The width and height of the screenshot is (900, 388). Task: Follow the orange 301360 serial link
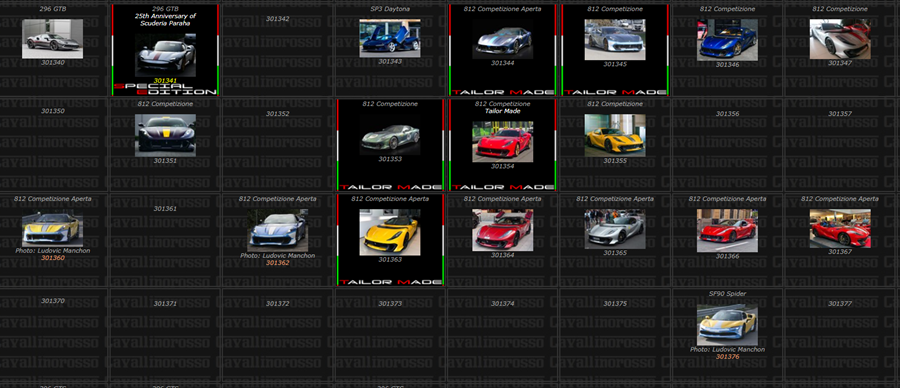pyautogui.click(x=53, y=258)
